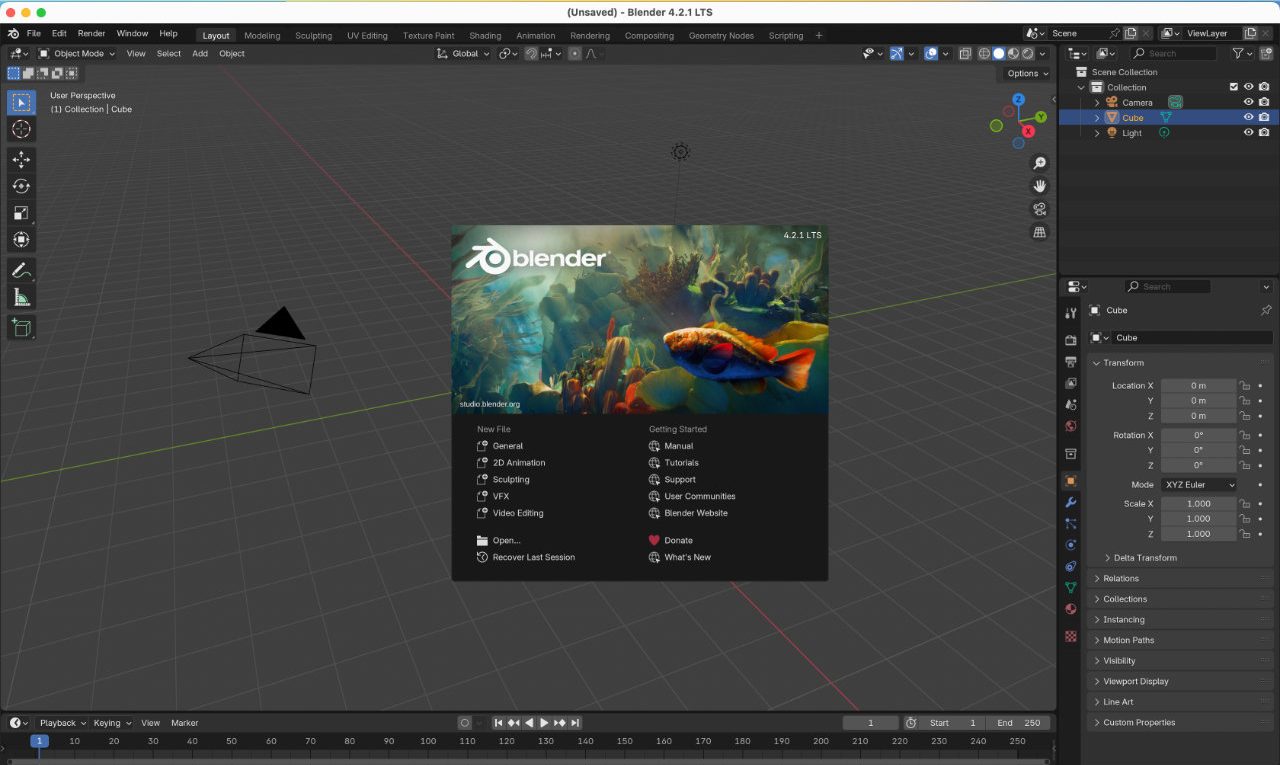Switch to wireframe viewport shading
The width and height of the screenshot is (1280, 765).
point(984,54)
